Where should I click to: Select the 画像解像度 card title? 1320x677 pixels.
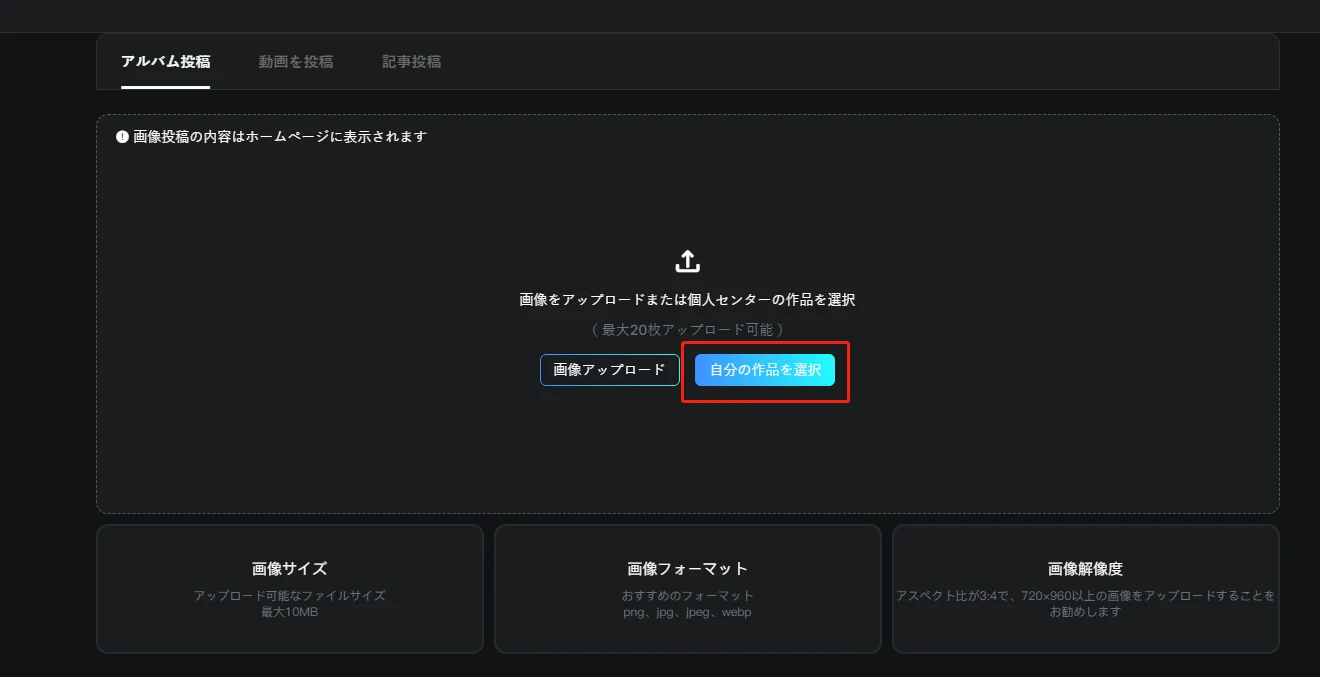[1085, 569]
